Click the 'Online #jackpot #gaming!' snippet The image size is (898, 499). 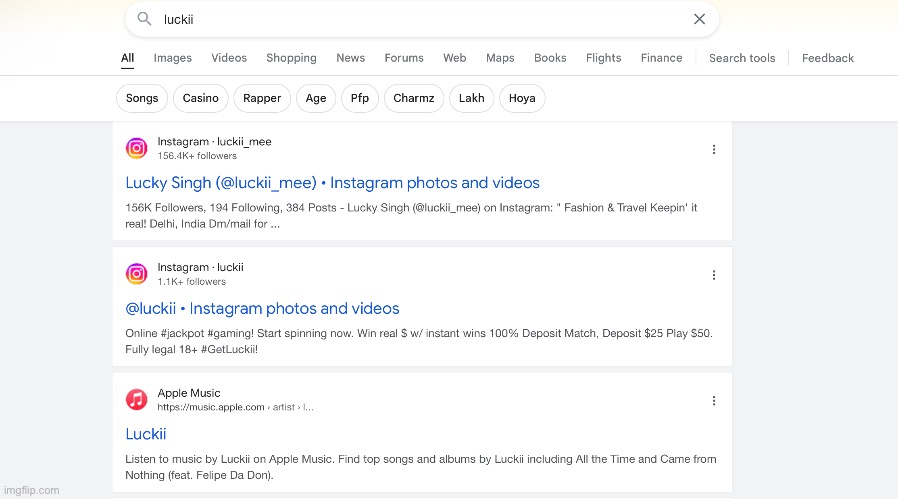[419, 341]
